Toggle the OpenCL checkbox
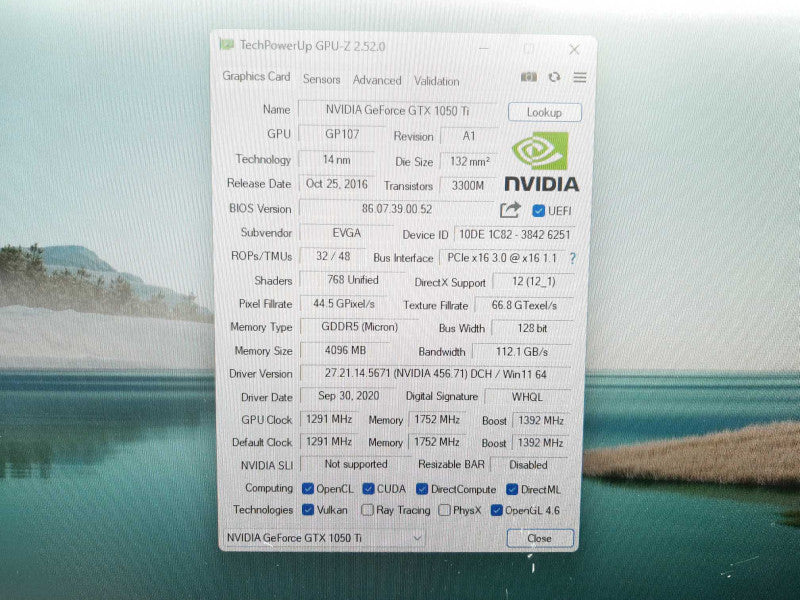800x600 pixels. pos(308,488)
